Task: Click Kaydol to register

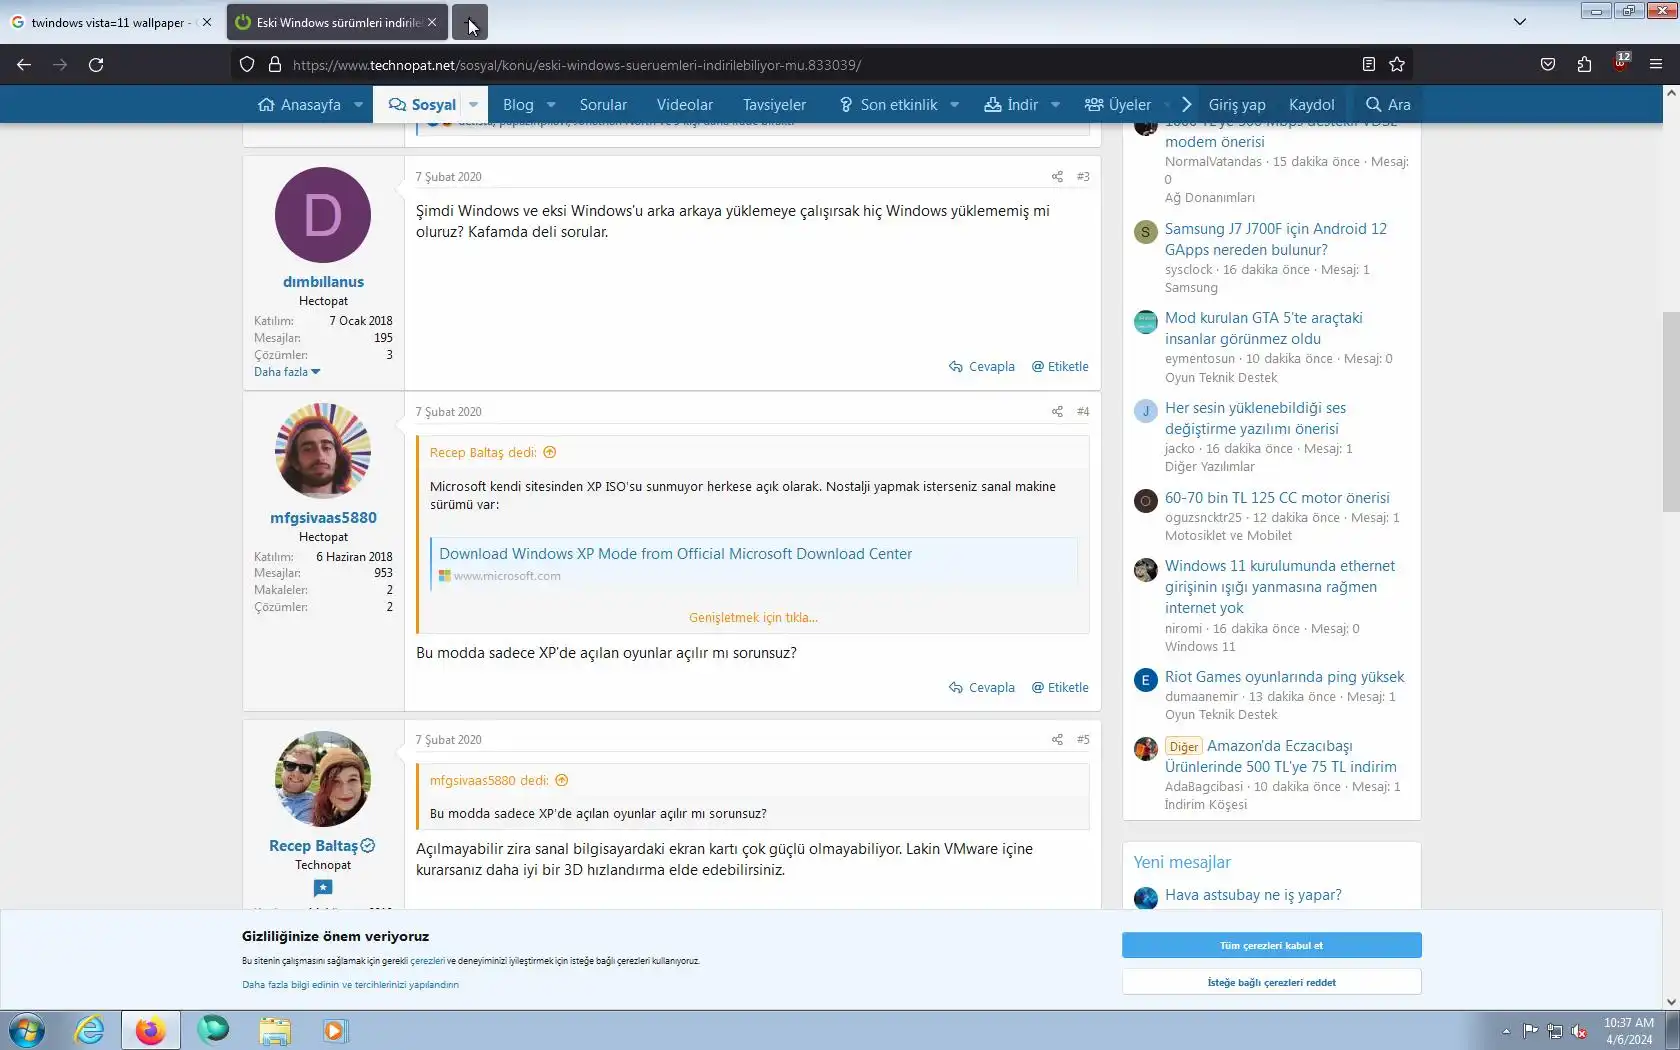Action: coord(1311,104)
